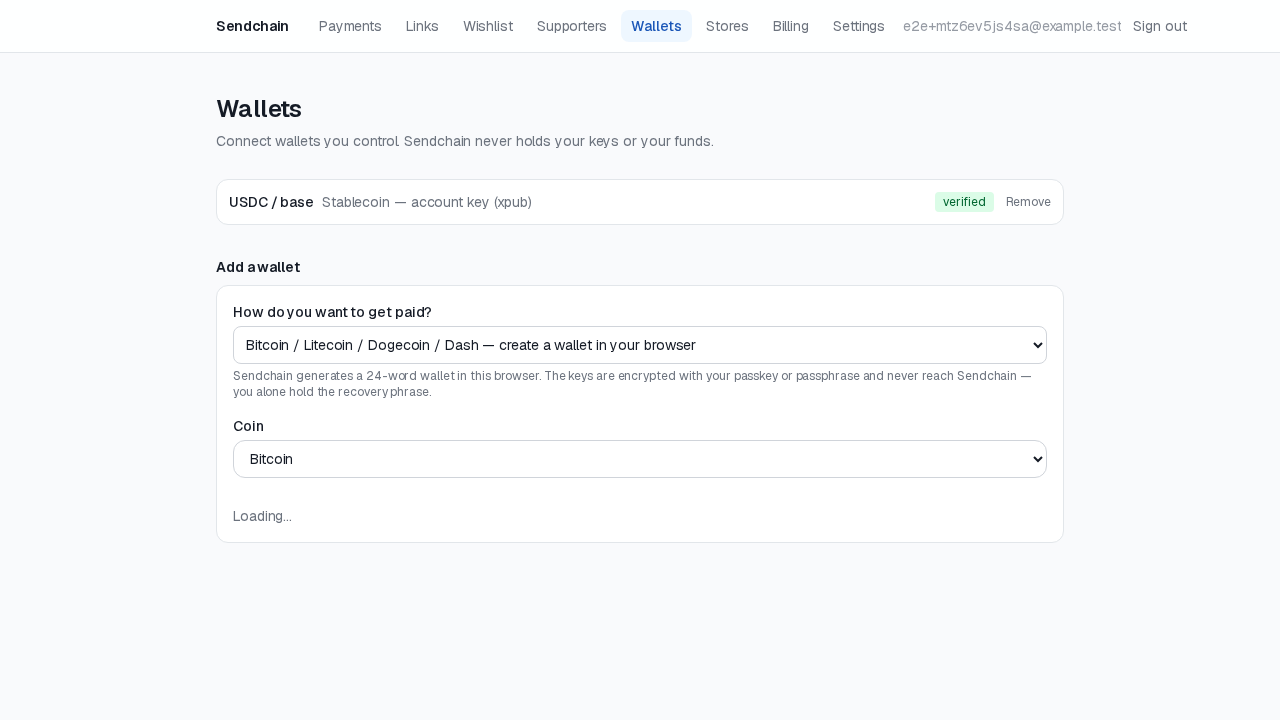This screenshot has width=1280, height=720.
Task: Switch to the Wishlist tab
Action: pyautogui.click(x=488, y=26)
